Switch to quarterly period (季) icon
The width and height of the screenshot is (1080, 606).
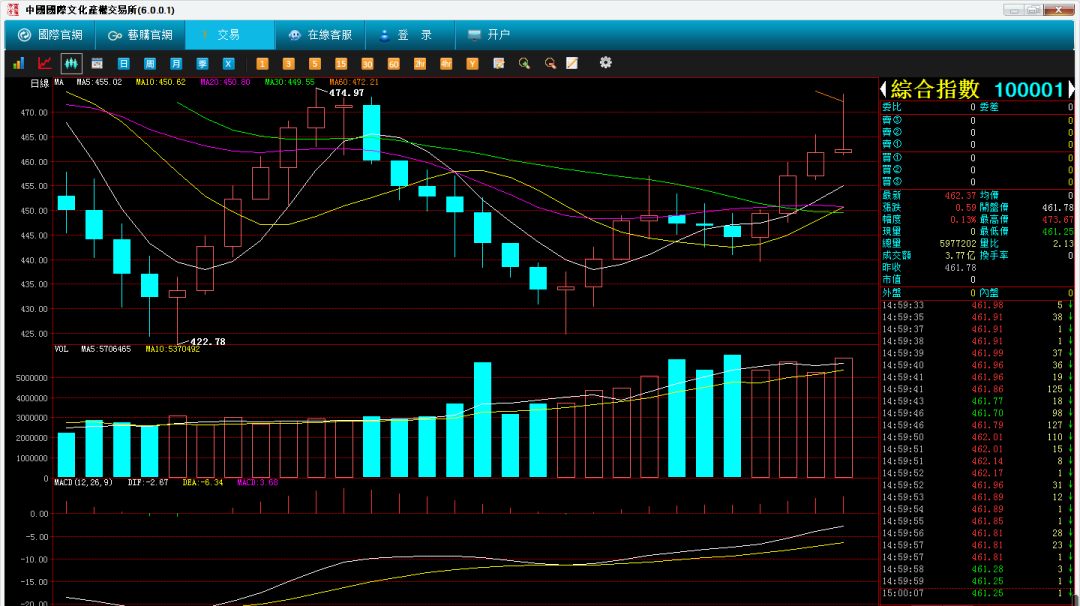(202, 63)
